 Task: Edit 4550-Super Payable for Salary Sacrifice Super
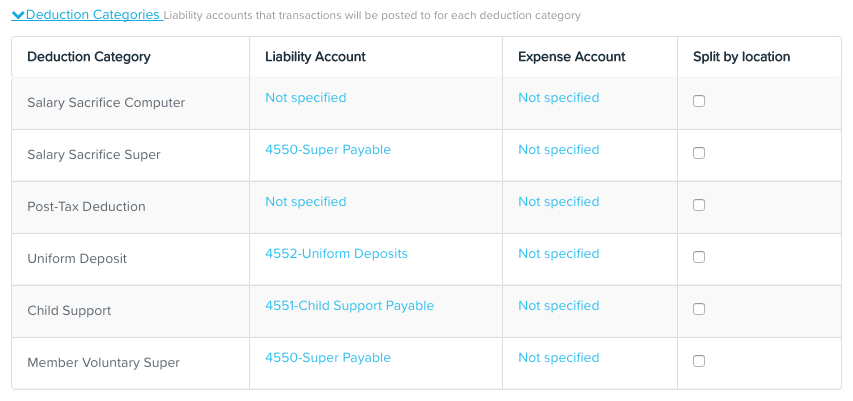pos(328,150)
